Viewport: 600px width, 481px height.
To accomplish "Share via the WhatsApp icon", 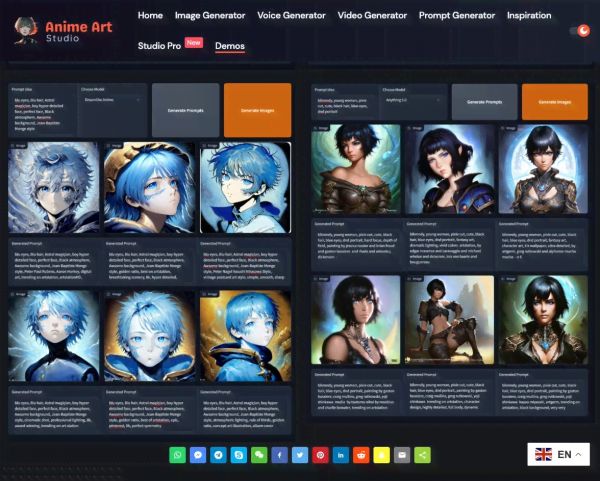I will pyautogui.click(x=178, y=455).
